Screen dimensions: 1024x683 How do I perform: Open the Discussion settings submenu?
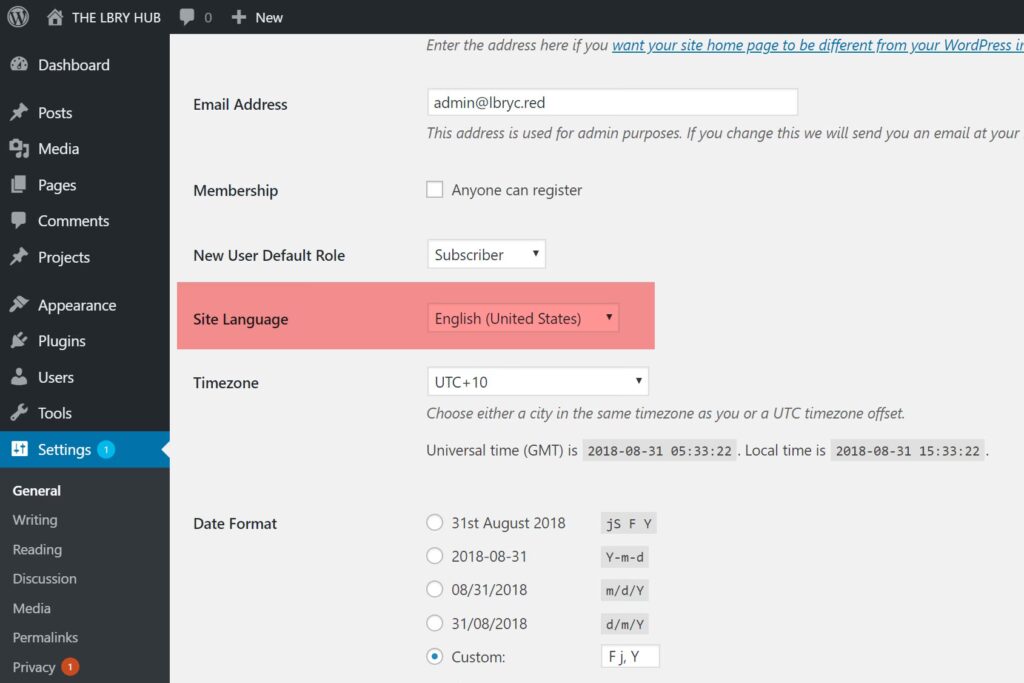pyautogui.click(x=44, y=579)
